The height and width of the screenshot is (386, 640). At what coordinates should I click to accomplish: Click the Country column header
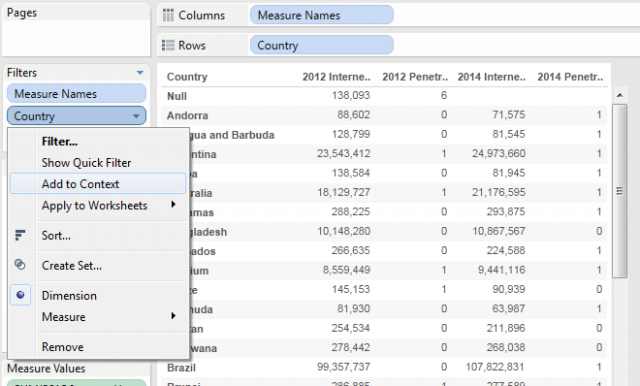187,77
